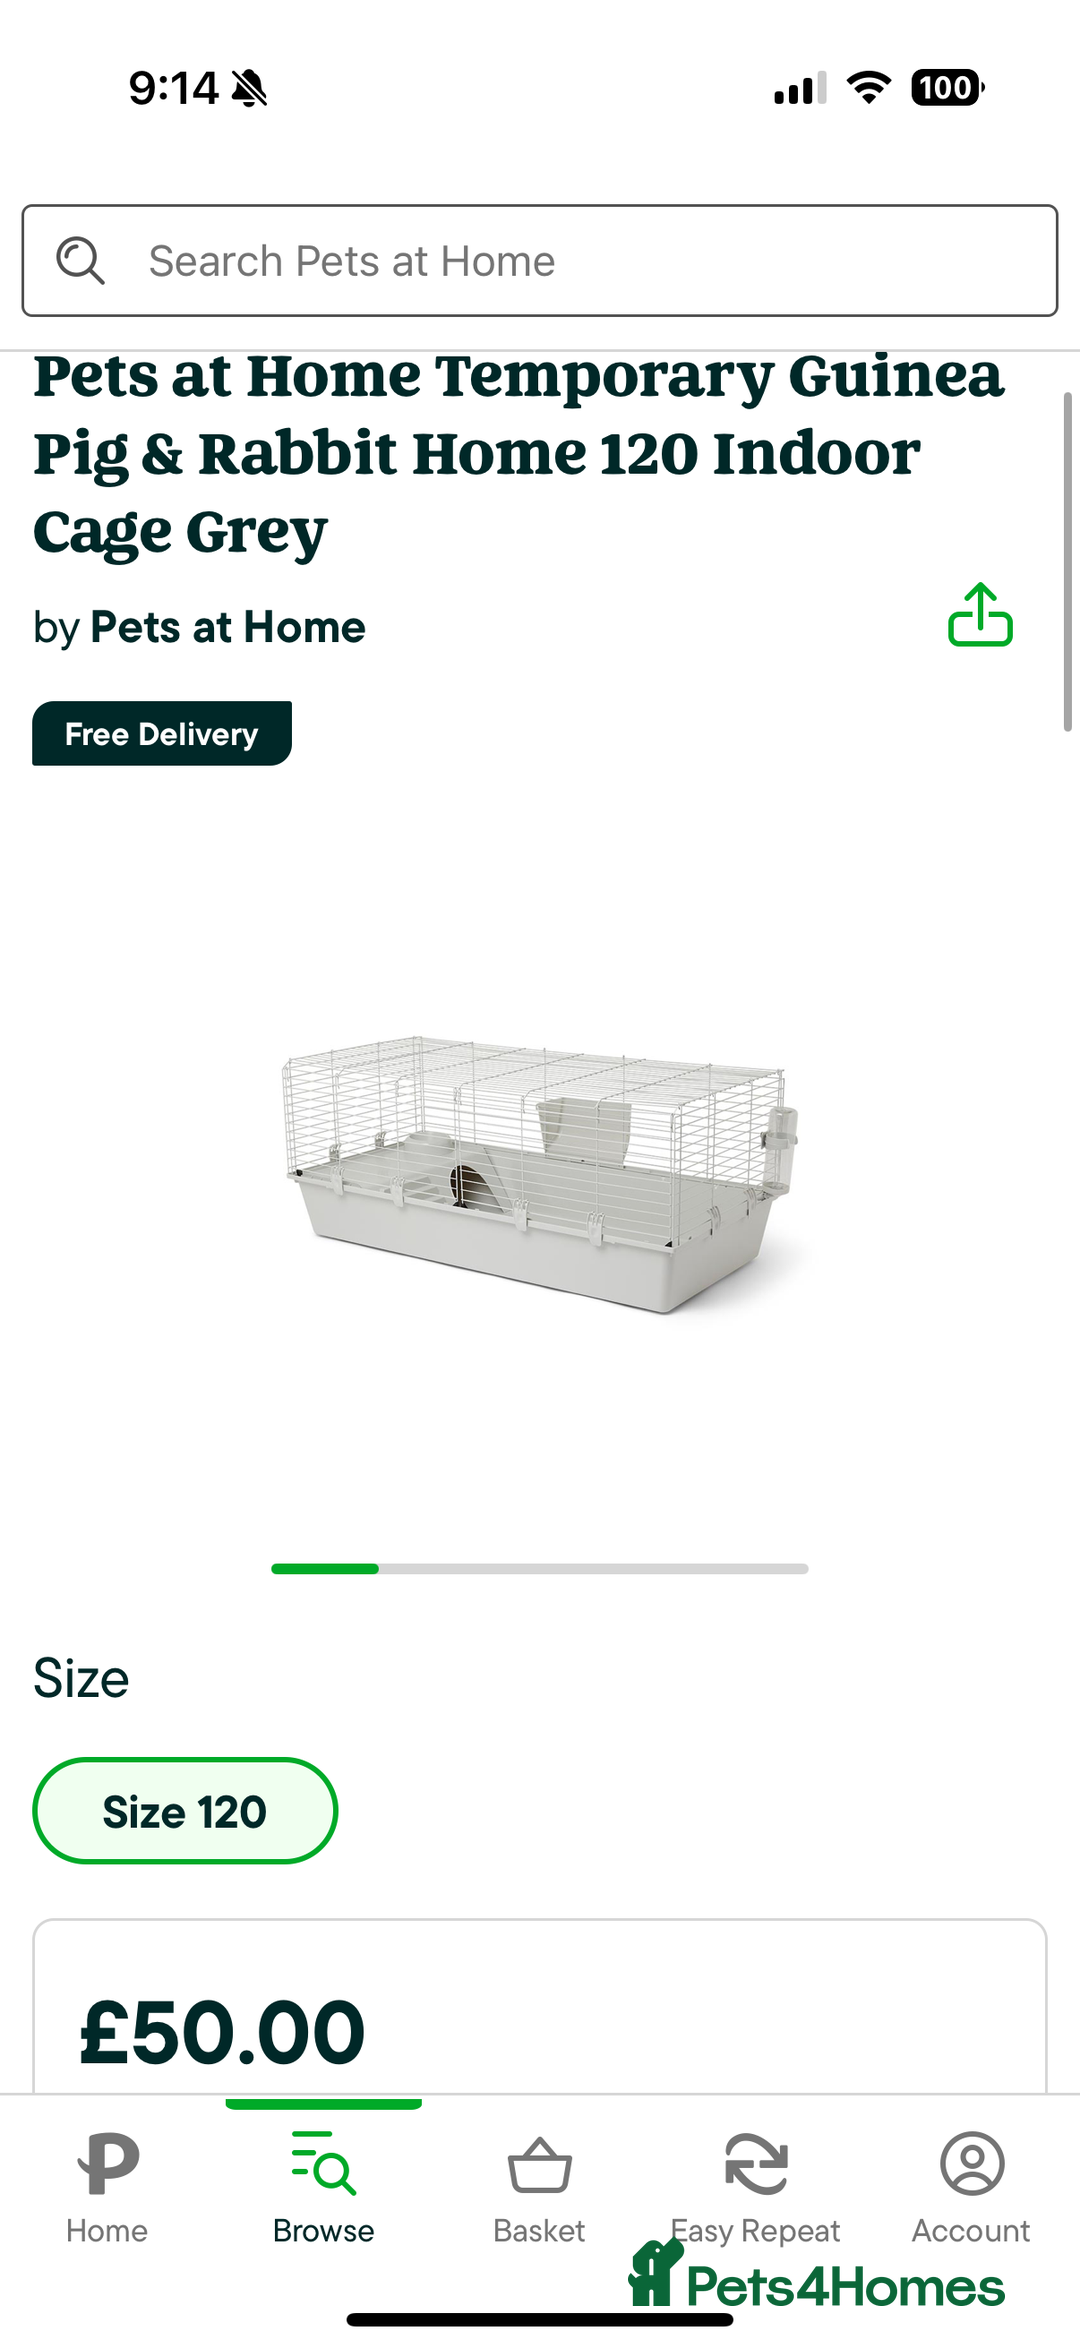Image resolution: width=1080 pixels, height=2348 pixels.
Task: Tap the product title heading
Action: [520, 453]
